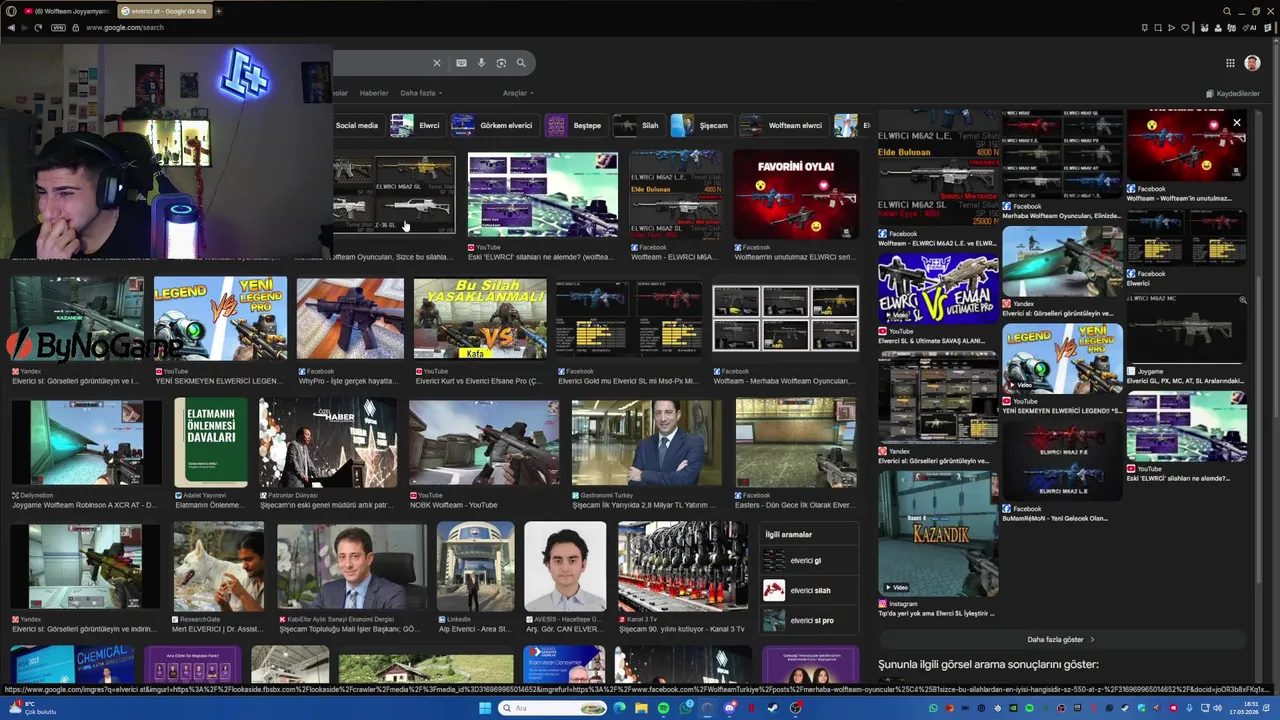Select related search elverici silah

(810, 591)
